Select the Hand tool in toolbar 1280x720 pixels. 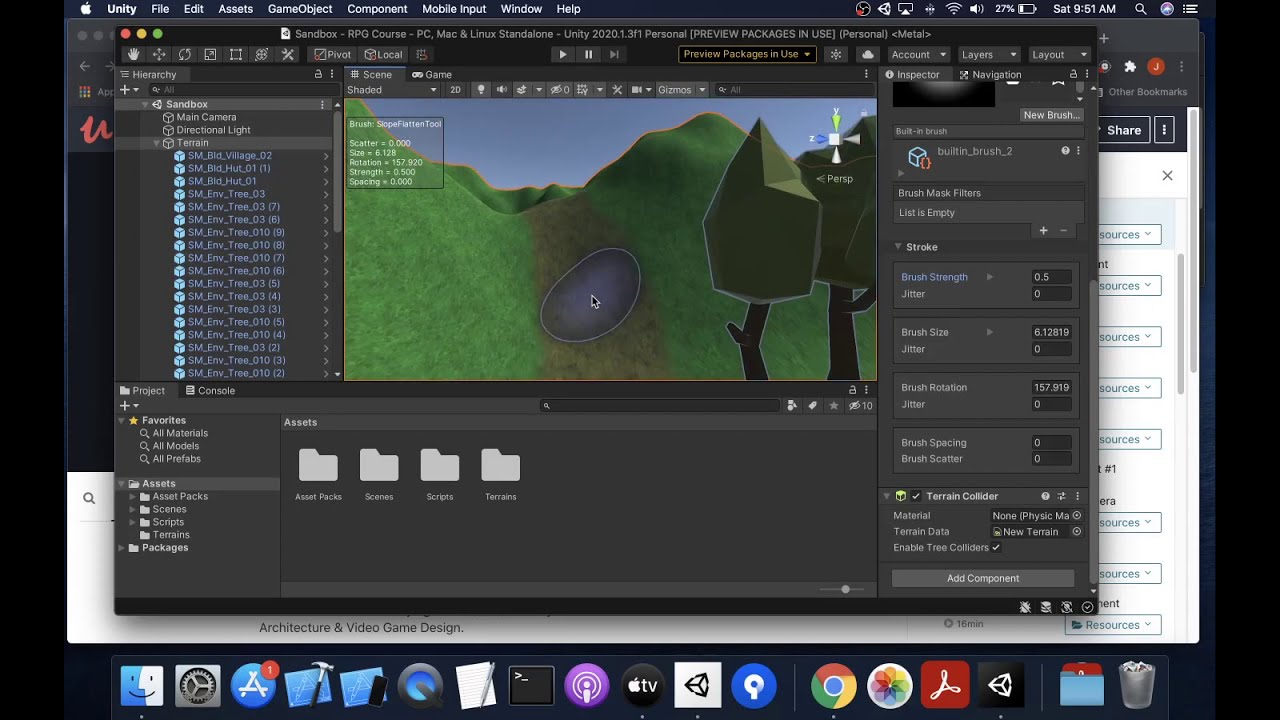[x=133, y=55]
